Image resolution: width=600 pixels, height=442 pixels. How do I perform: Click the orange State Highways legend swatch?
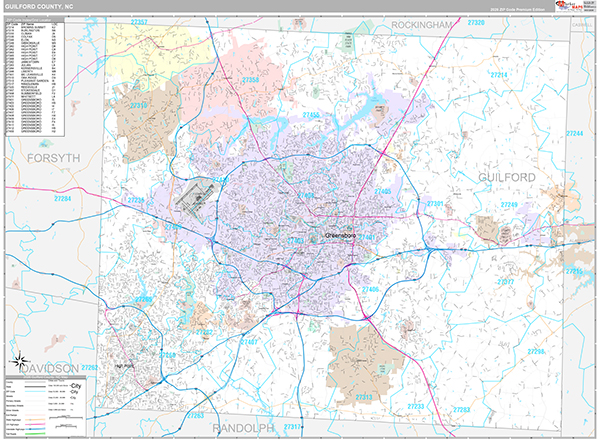tap(35, 419)
